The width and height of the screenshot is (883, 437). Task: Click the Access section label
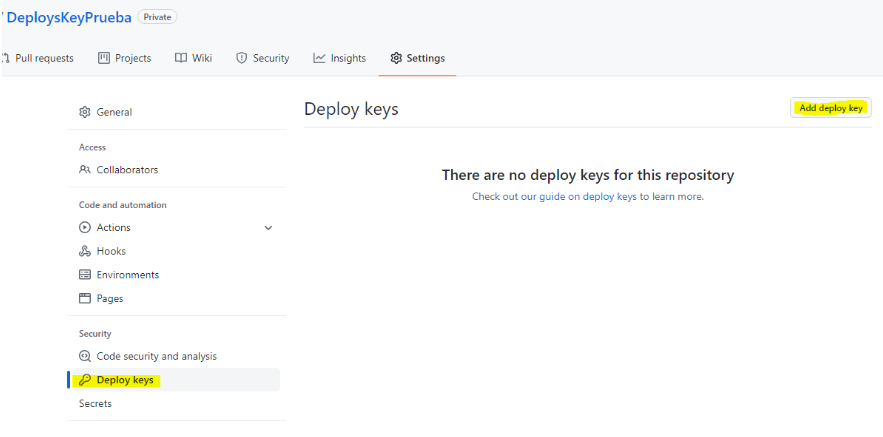point(92,148)
